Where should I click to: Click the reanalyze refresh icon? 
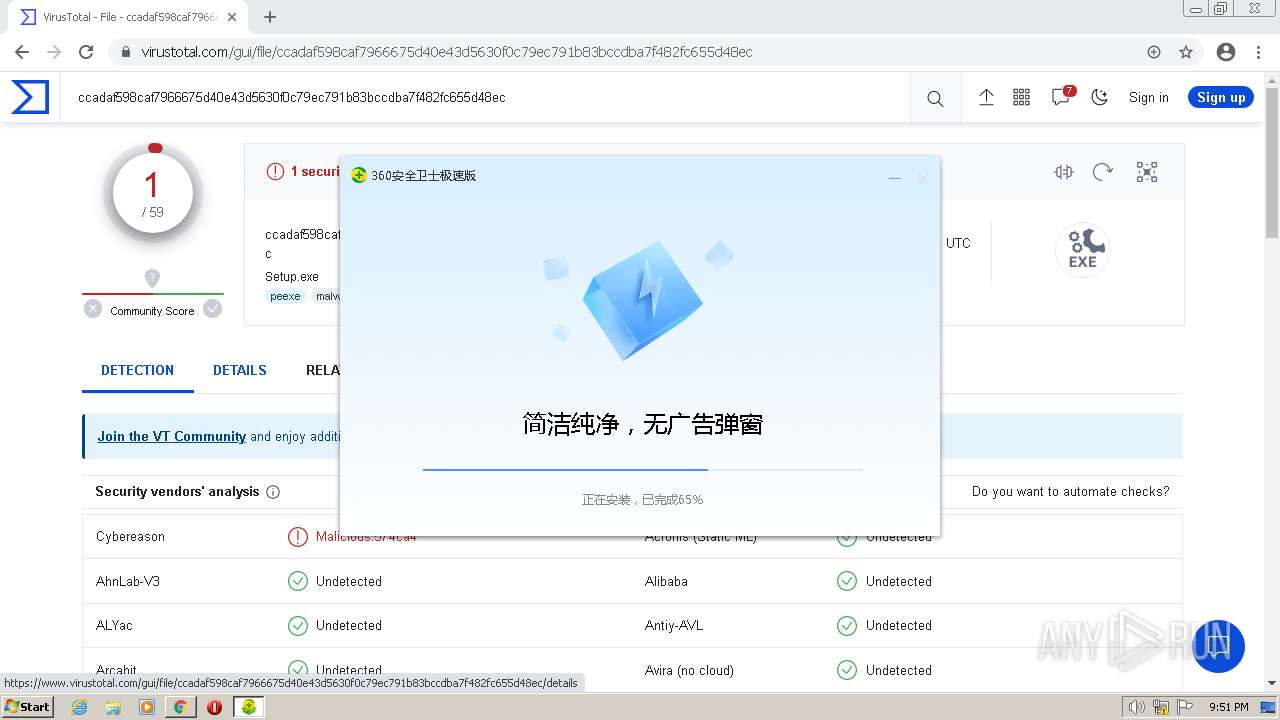pos(1103,172)
